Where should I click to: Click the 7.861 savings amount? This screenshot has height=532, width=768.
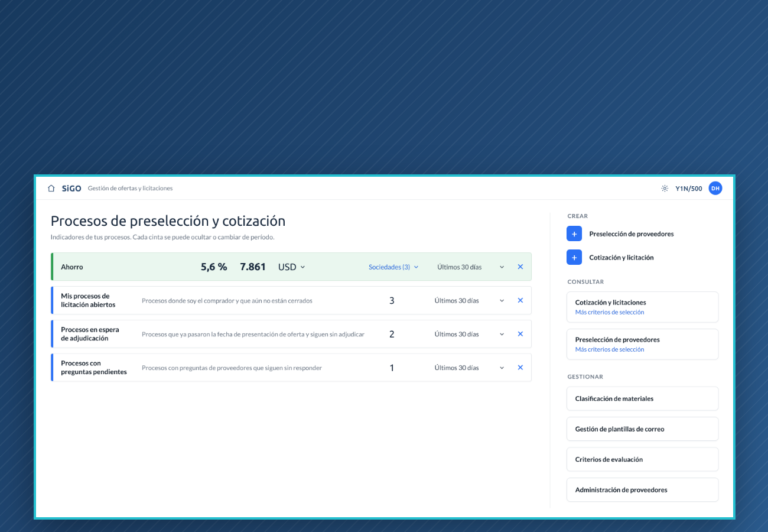(252, 267)
